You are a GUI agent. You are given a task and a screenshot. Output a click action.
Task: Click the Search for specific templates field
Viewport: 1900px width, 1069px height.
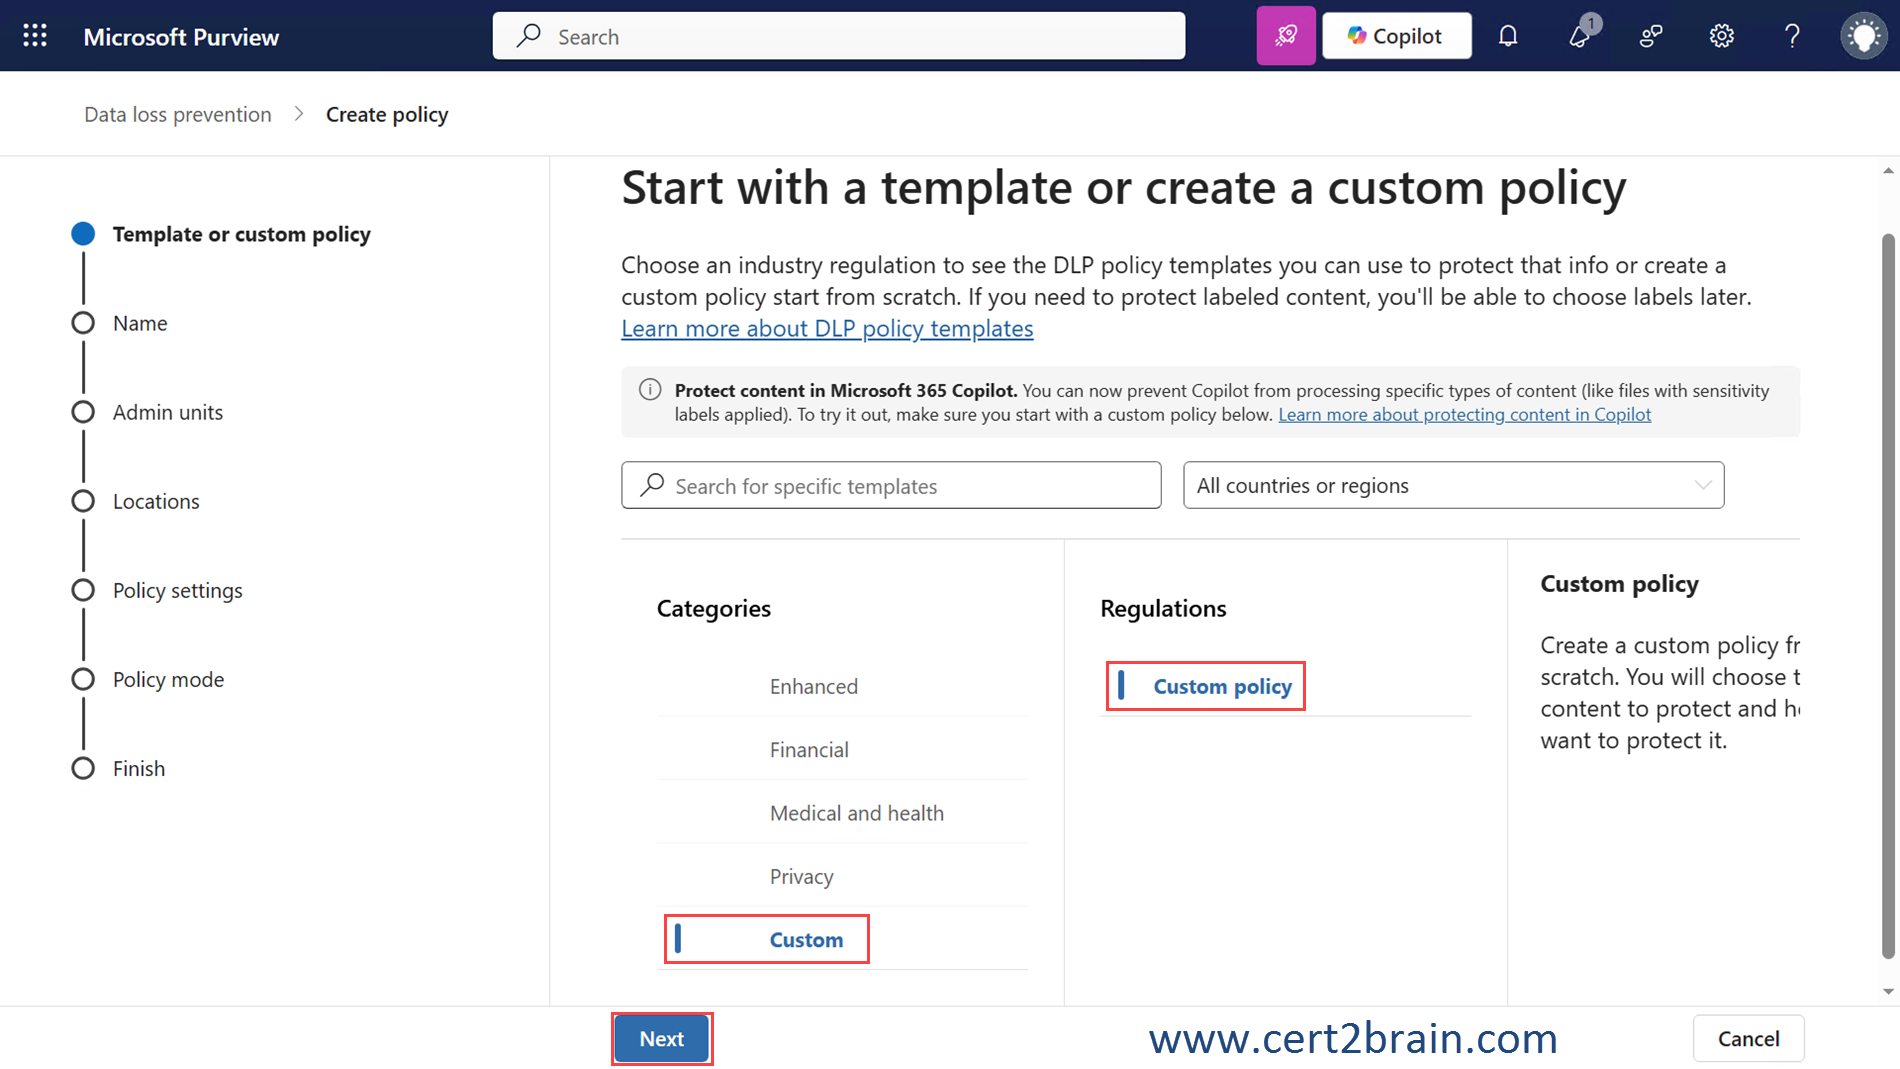click(891, 485)
